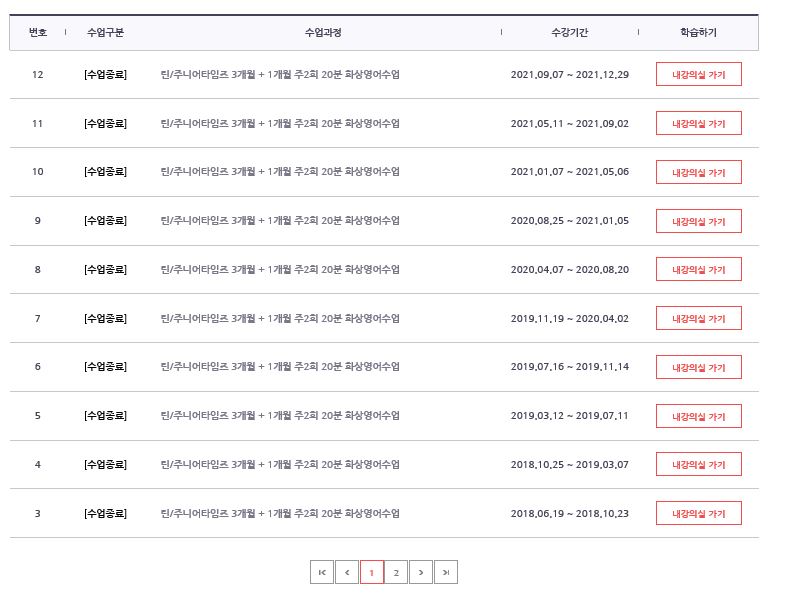Open page 2 of the course list
The image size is (789, 594).
[396, 572]
